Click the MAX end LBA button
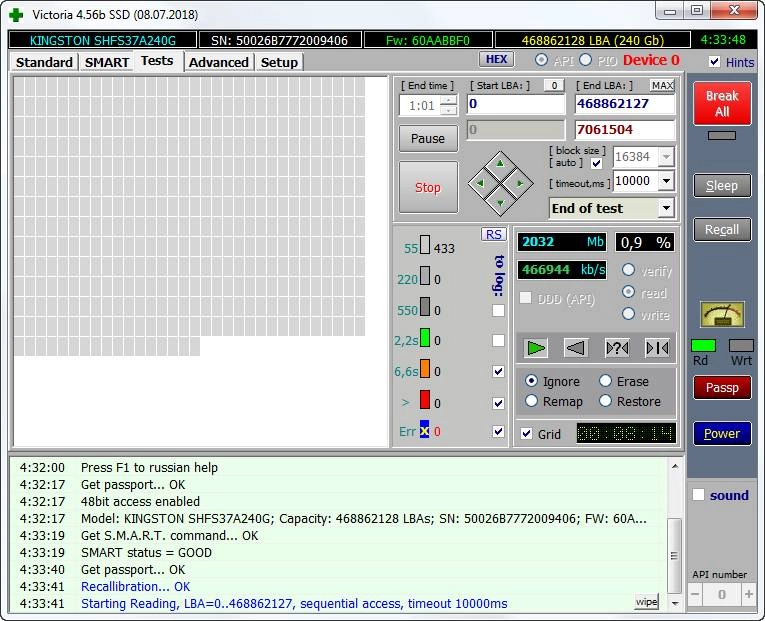The image size is (765, 621). point(662,85)
